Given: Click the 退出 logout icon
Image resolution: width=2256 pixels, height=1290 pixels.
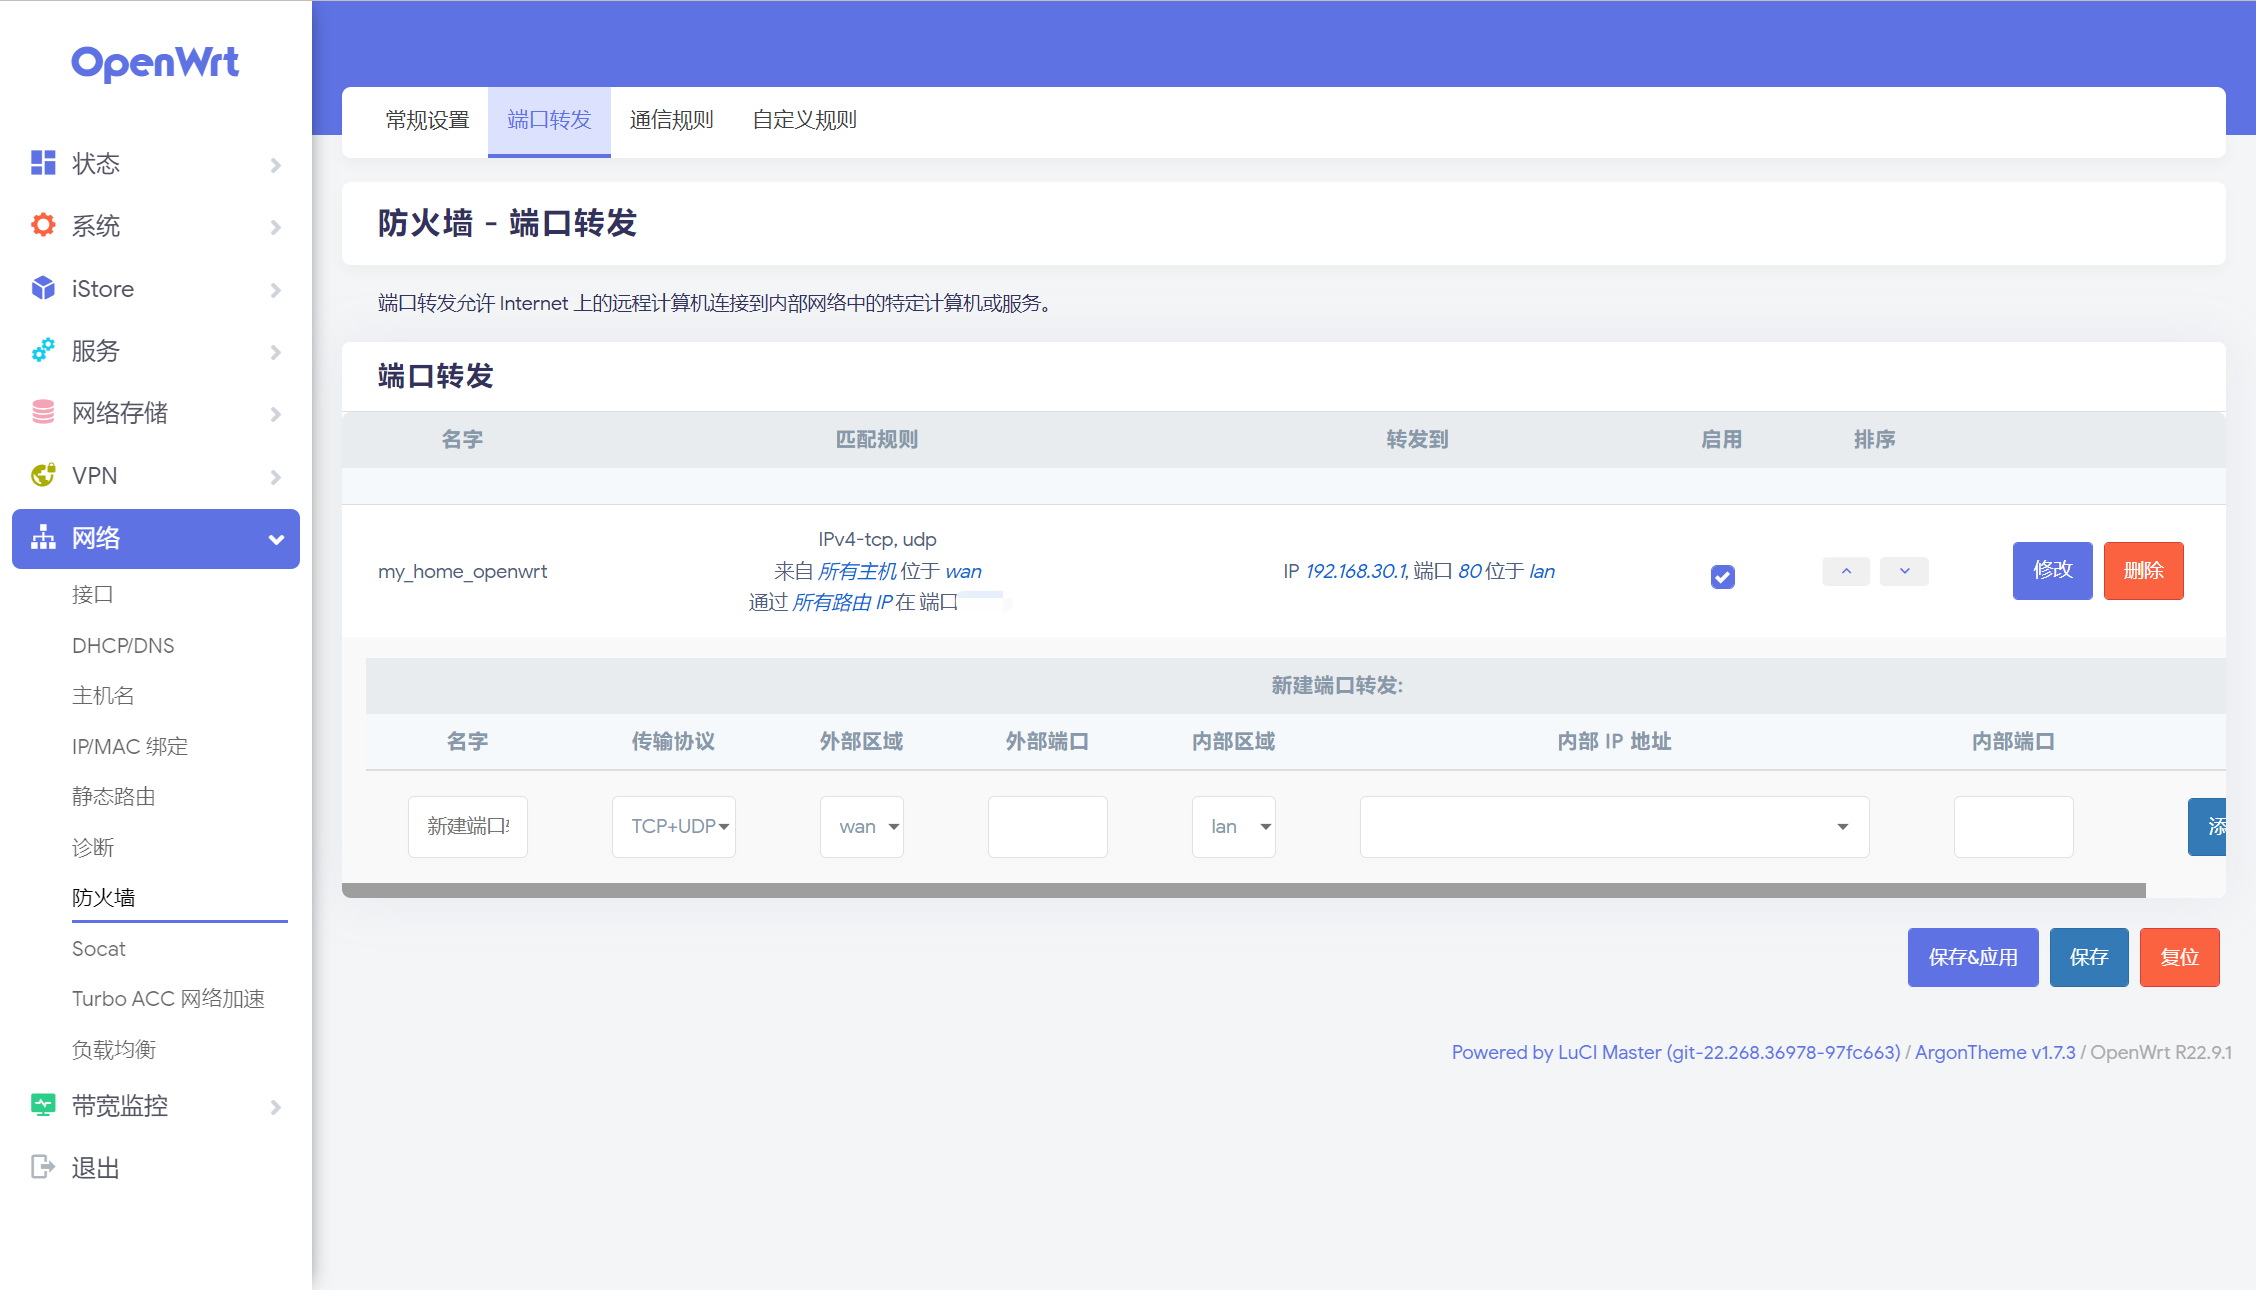Looking at the screenshot, I should [x=43, y=1167].
